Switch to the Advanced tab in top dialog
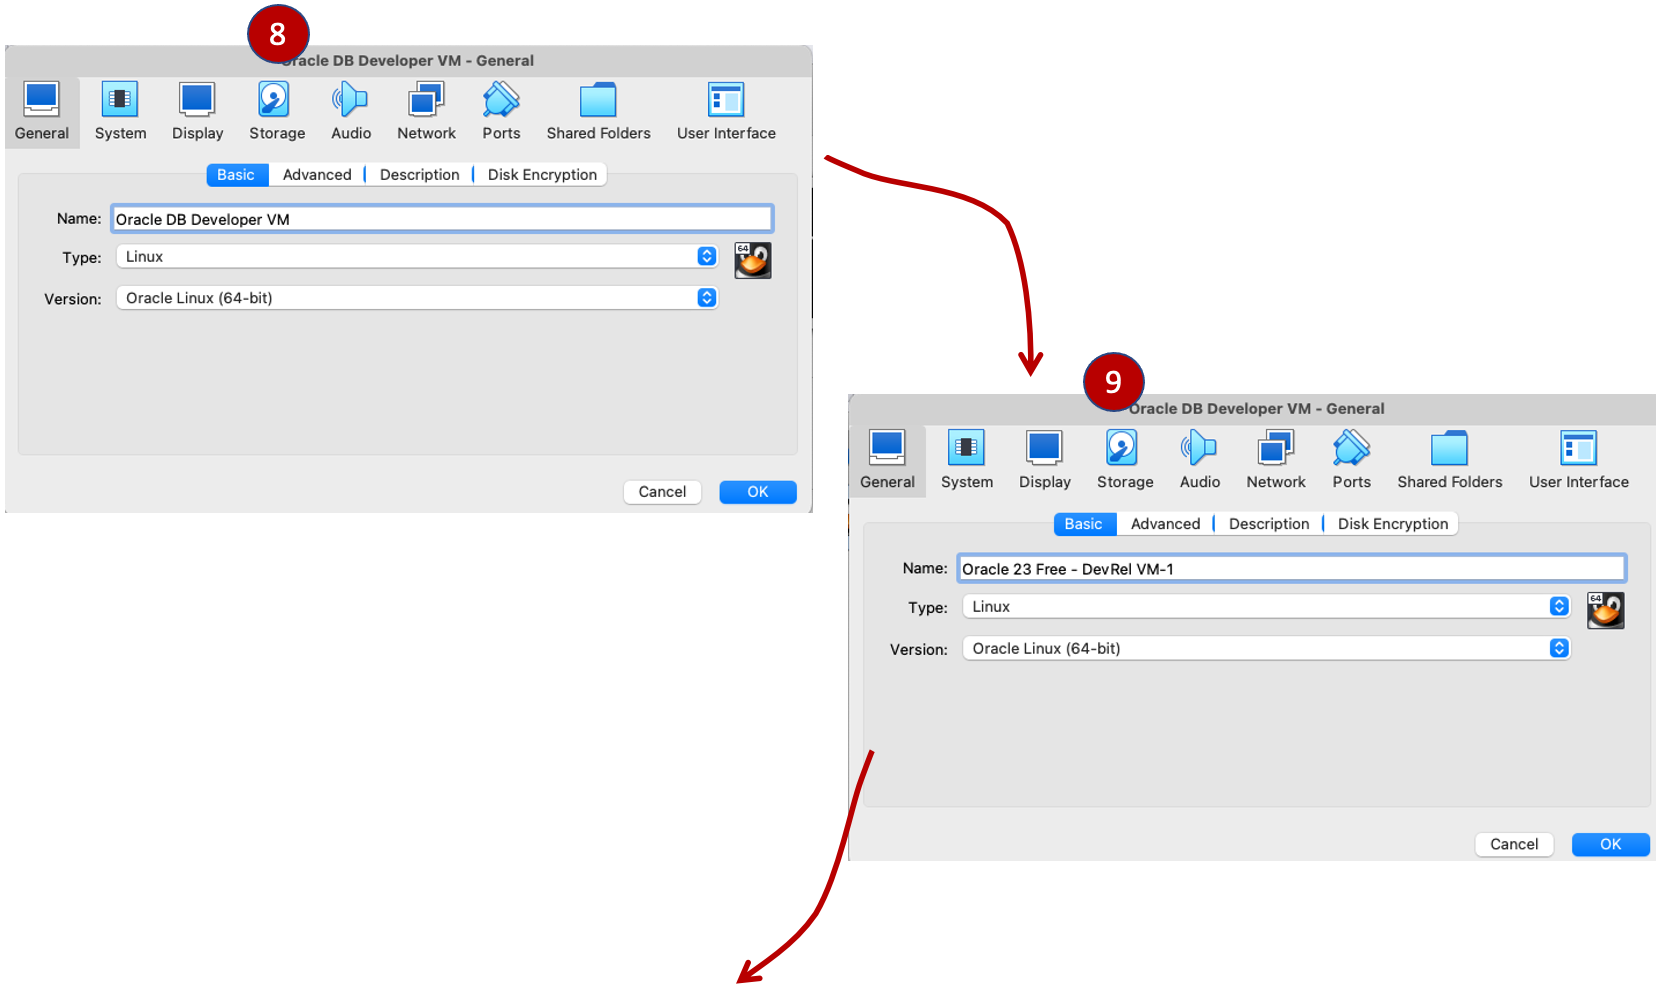This screenshot has height=993, width=1661. tap(316, 174)
